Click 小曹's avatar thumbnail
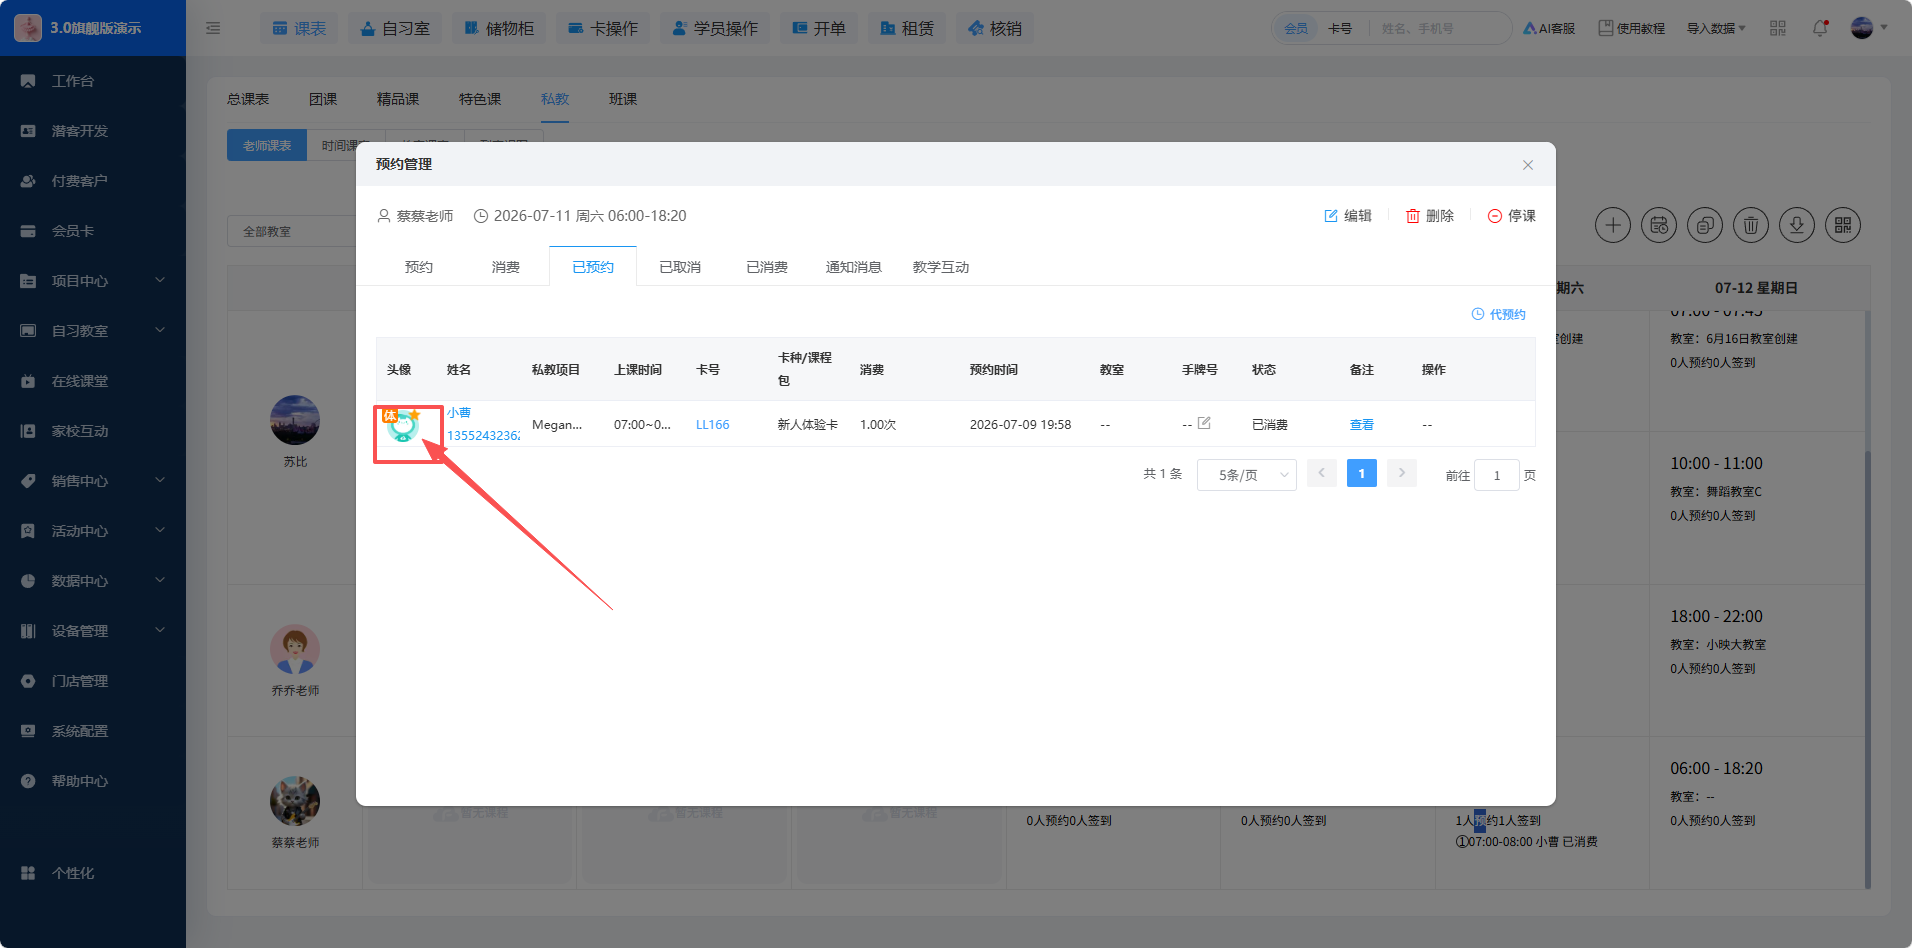This screenshot has height=948, width=1912. (x=402, y=425)
